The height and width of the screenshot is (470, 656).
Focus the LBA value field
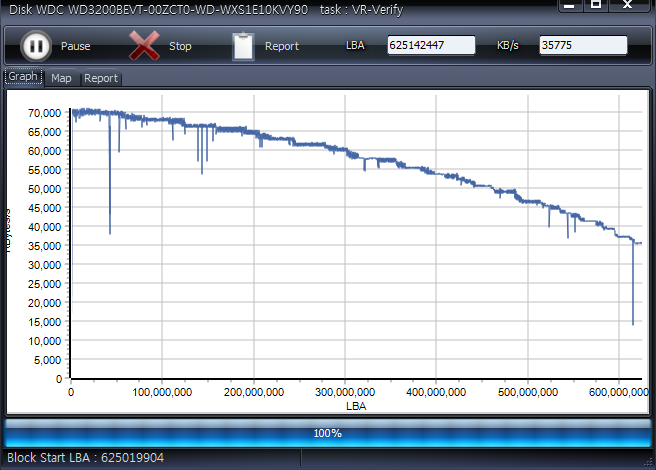(431, 45)
